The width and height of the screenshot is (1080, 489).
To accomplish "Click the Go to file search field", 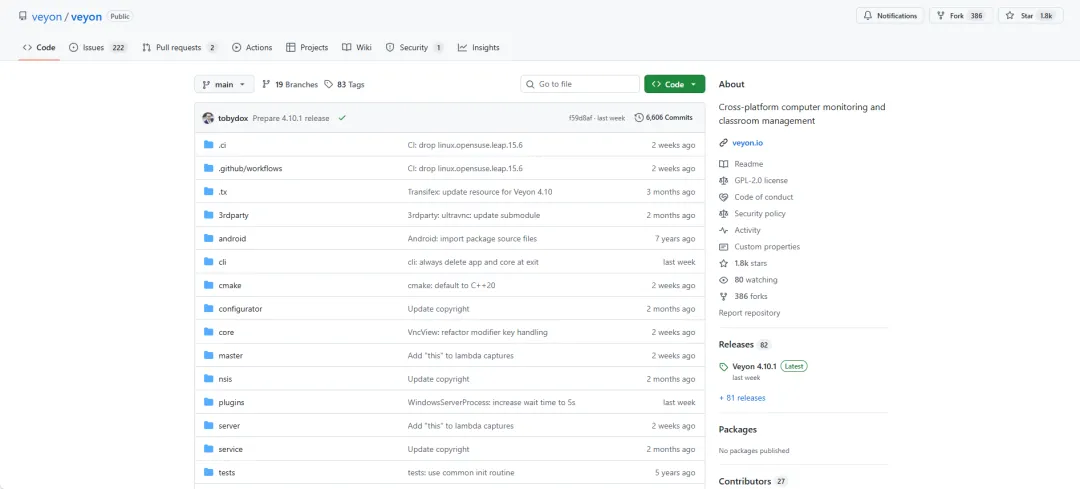I will (x=580, y=85).
